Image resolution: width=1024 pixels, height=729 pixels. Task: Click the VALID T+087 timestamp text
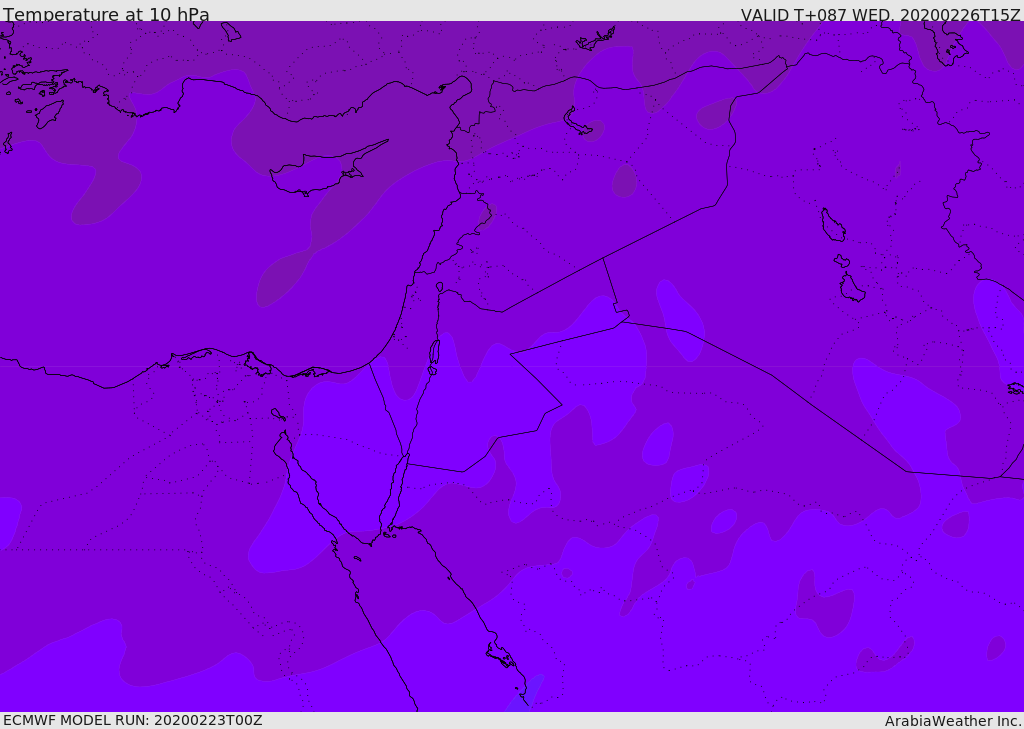pos(880,14)
